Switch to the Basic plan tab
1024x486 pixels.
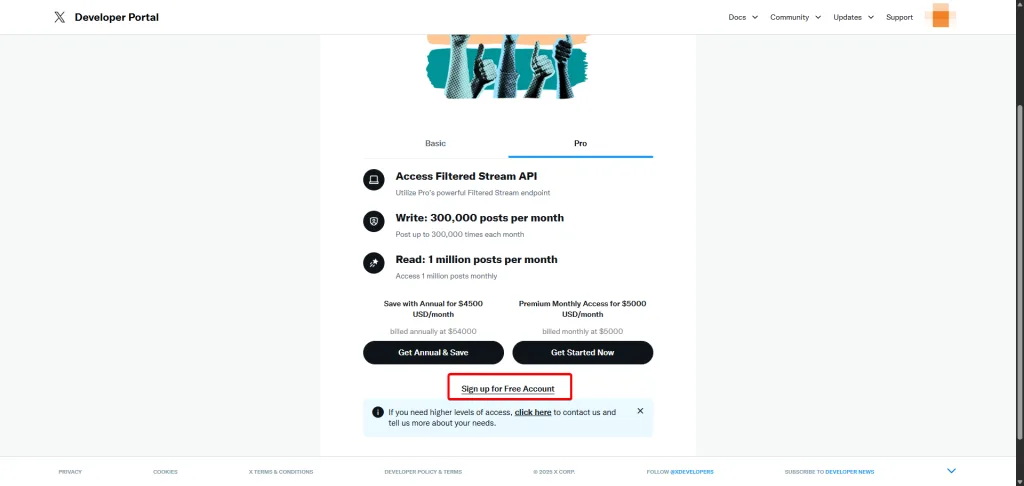436,143
